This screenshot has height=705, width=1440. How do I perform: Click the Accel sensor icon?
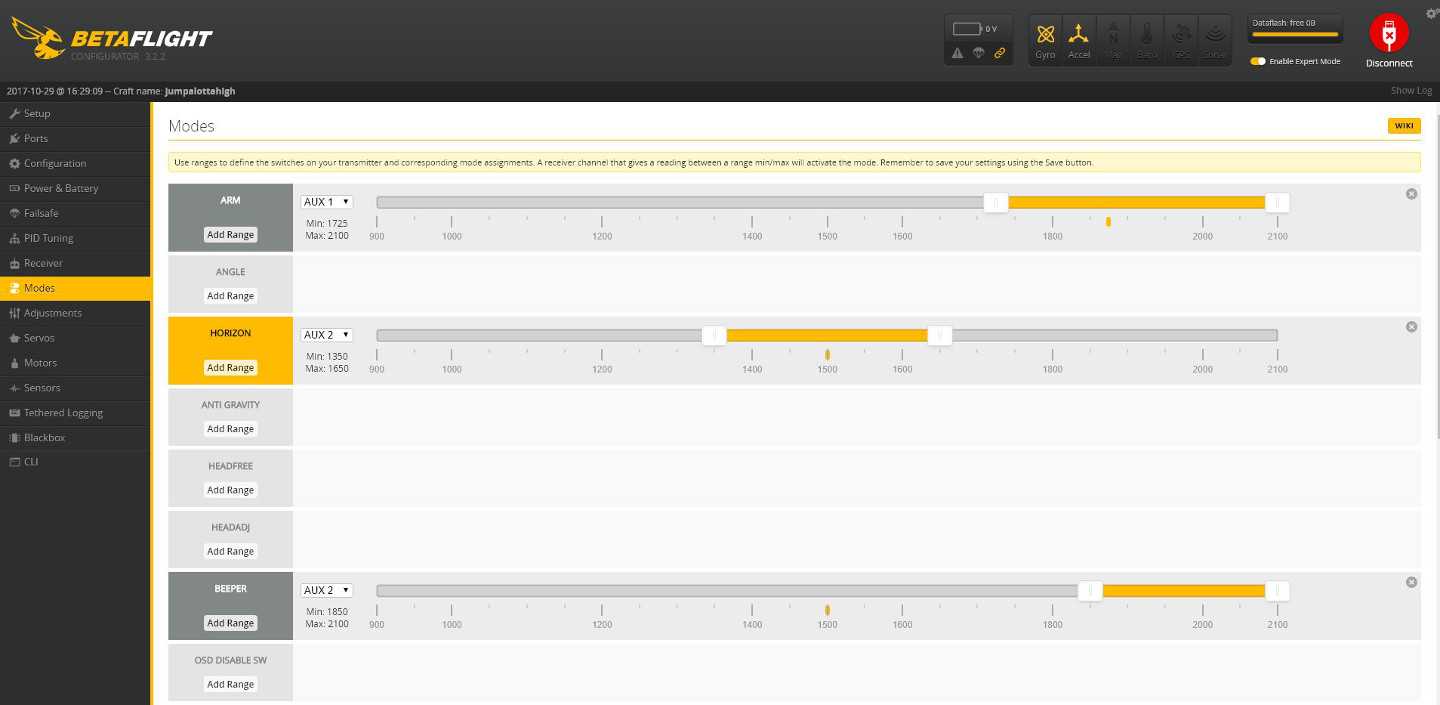pyautogui.click(x=1079, y=40)
